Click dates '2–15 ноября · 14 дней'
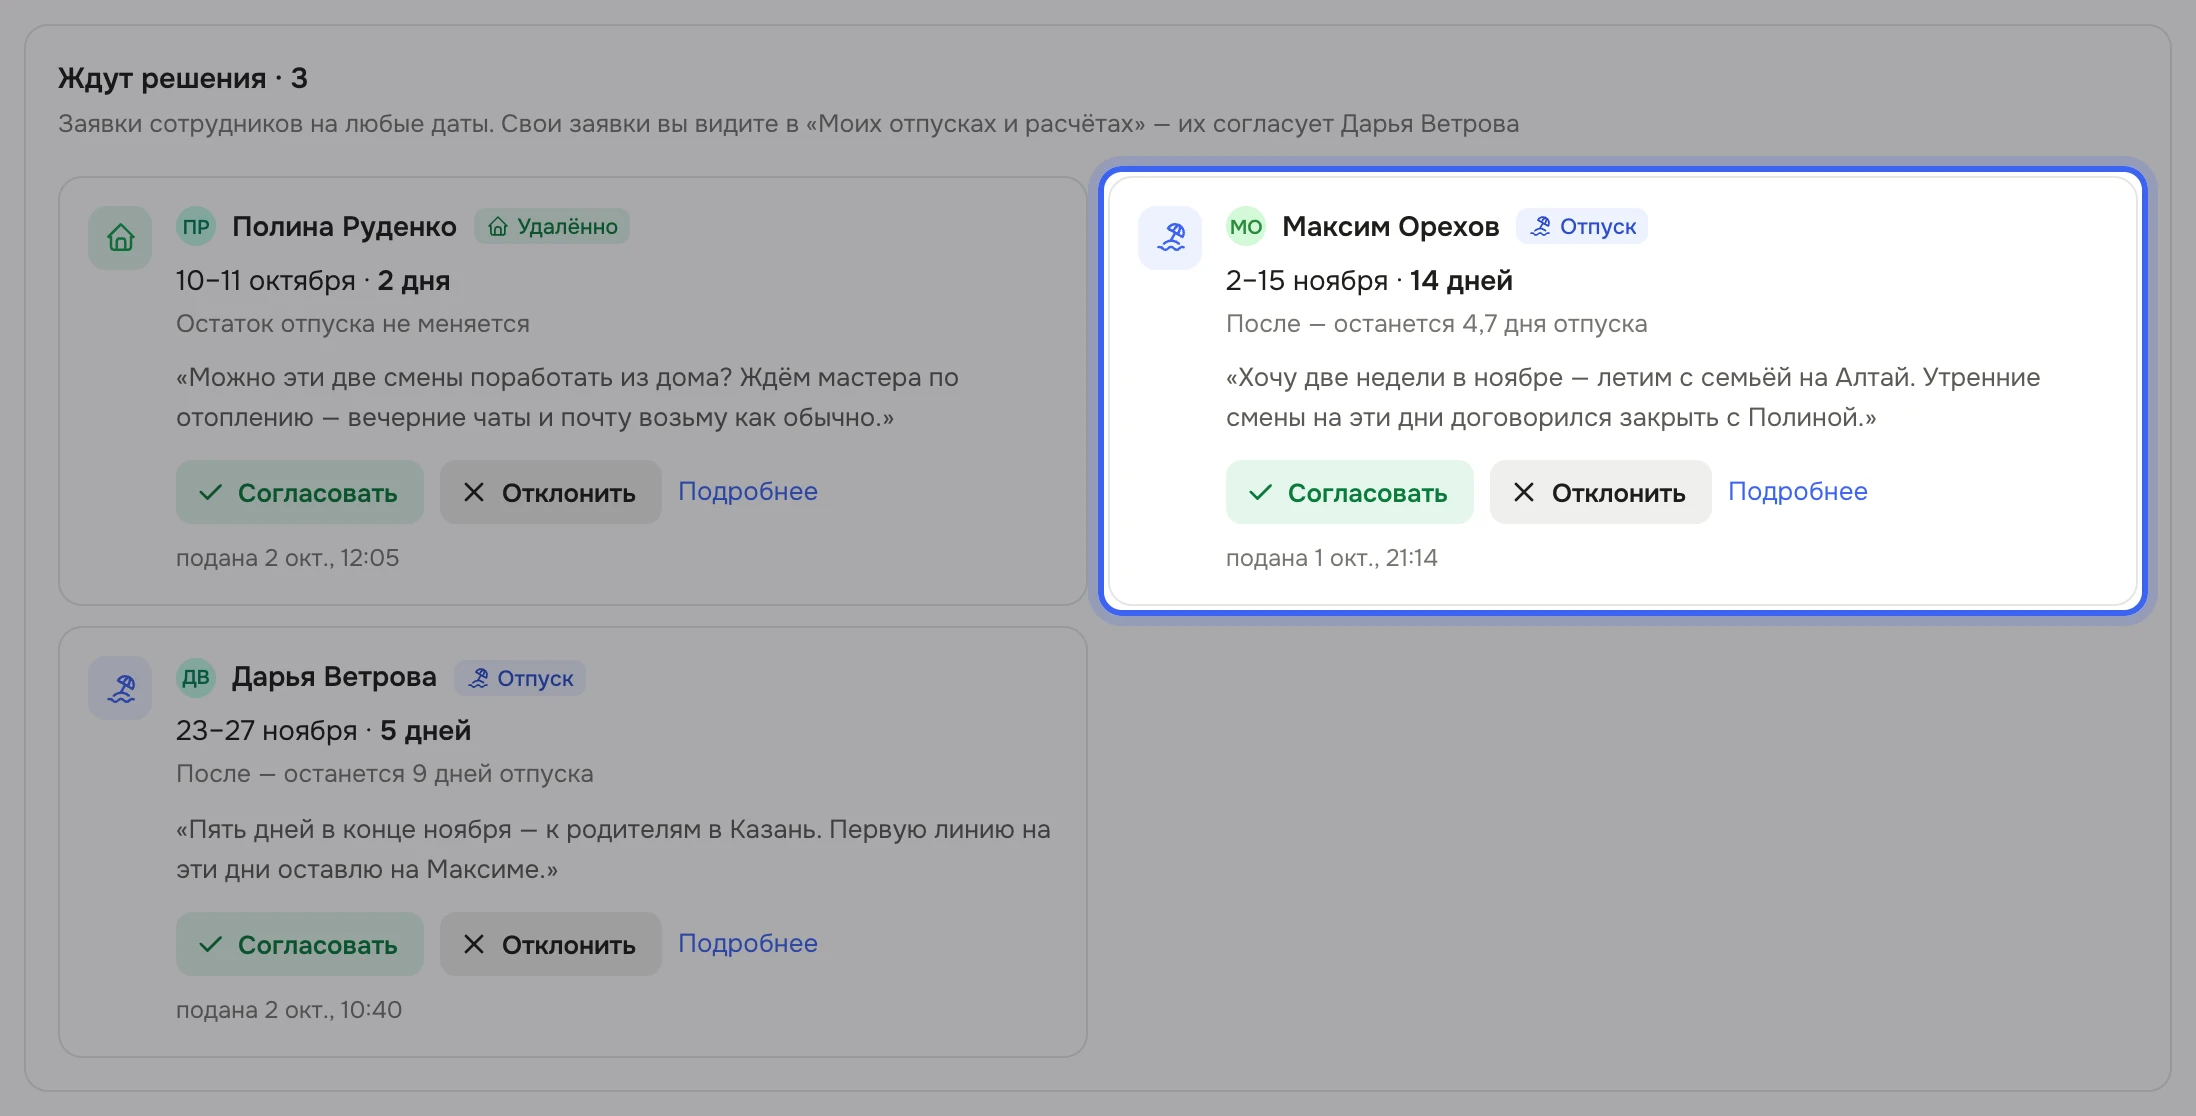This screenshot has width=2196, height=1116. tap(1369, 281)
